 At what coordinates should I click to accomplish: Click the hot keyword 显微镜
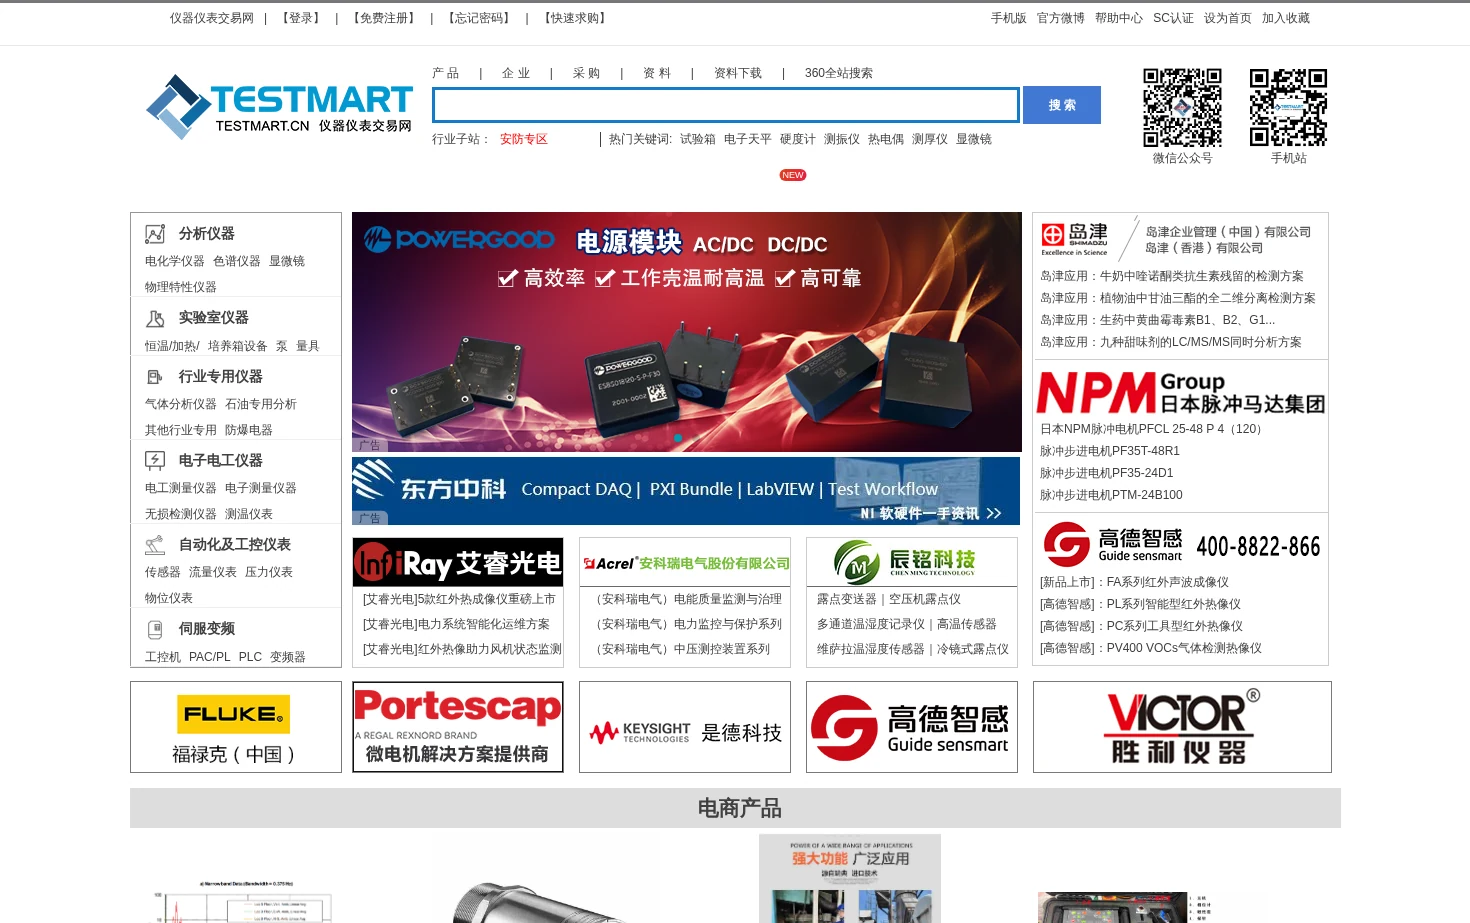tap(974, 139)
